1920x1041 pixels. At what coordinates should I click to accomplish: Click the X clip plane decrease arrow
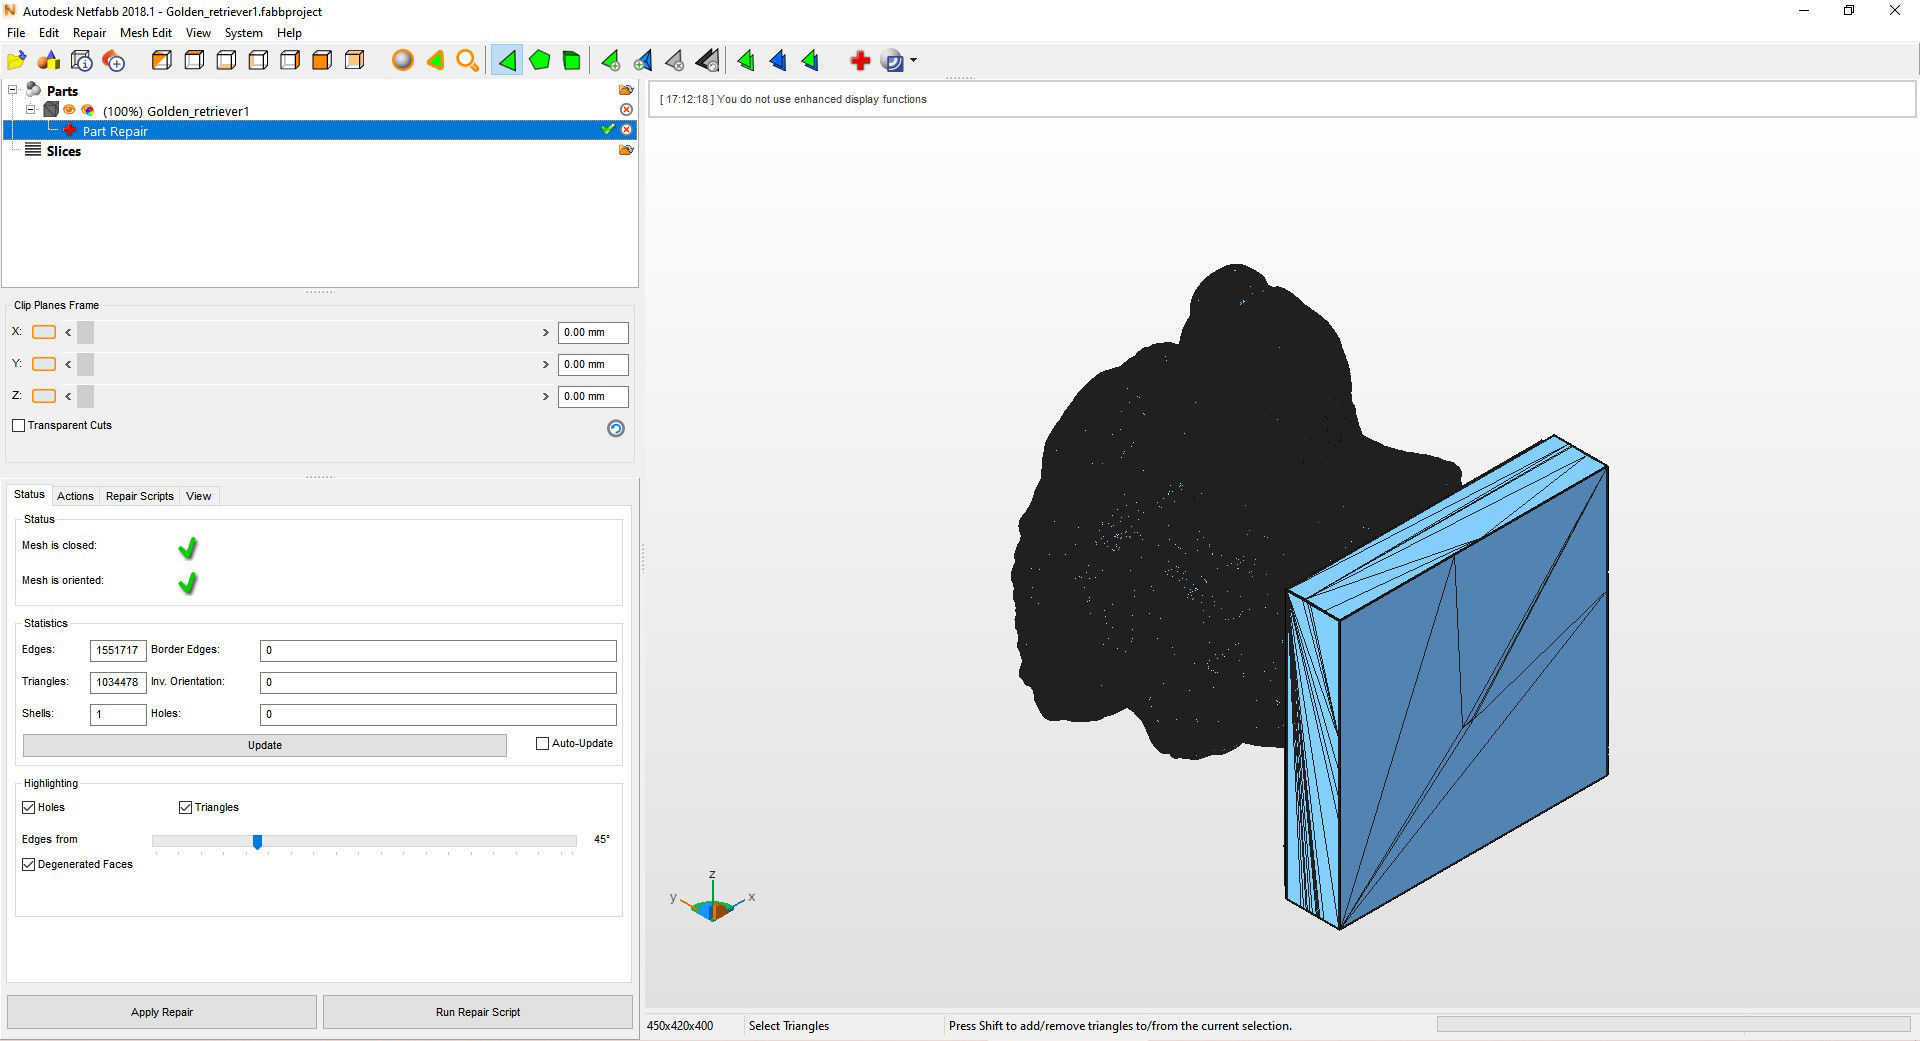(68, 332)
